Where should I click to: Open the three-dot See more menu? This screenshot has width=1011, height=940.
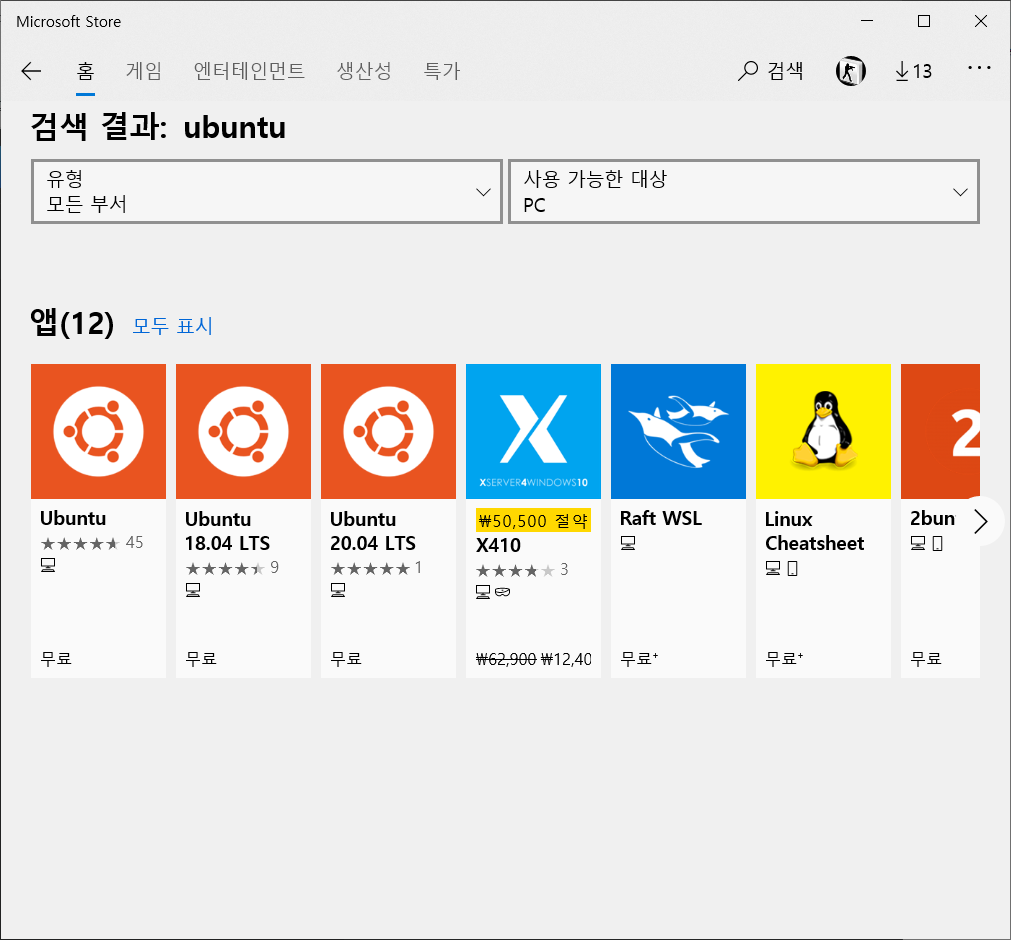[x=979, y=69]
